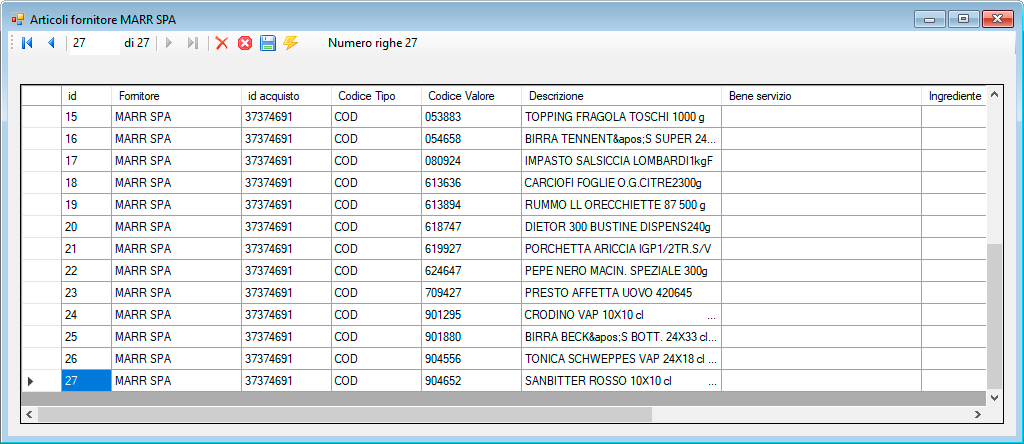Sort by Codice Valore column header
This screenshot has width=1024, height=444.
click(472, 96)
